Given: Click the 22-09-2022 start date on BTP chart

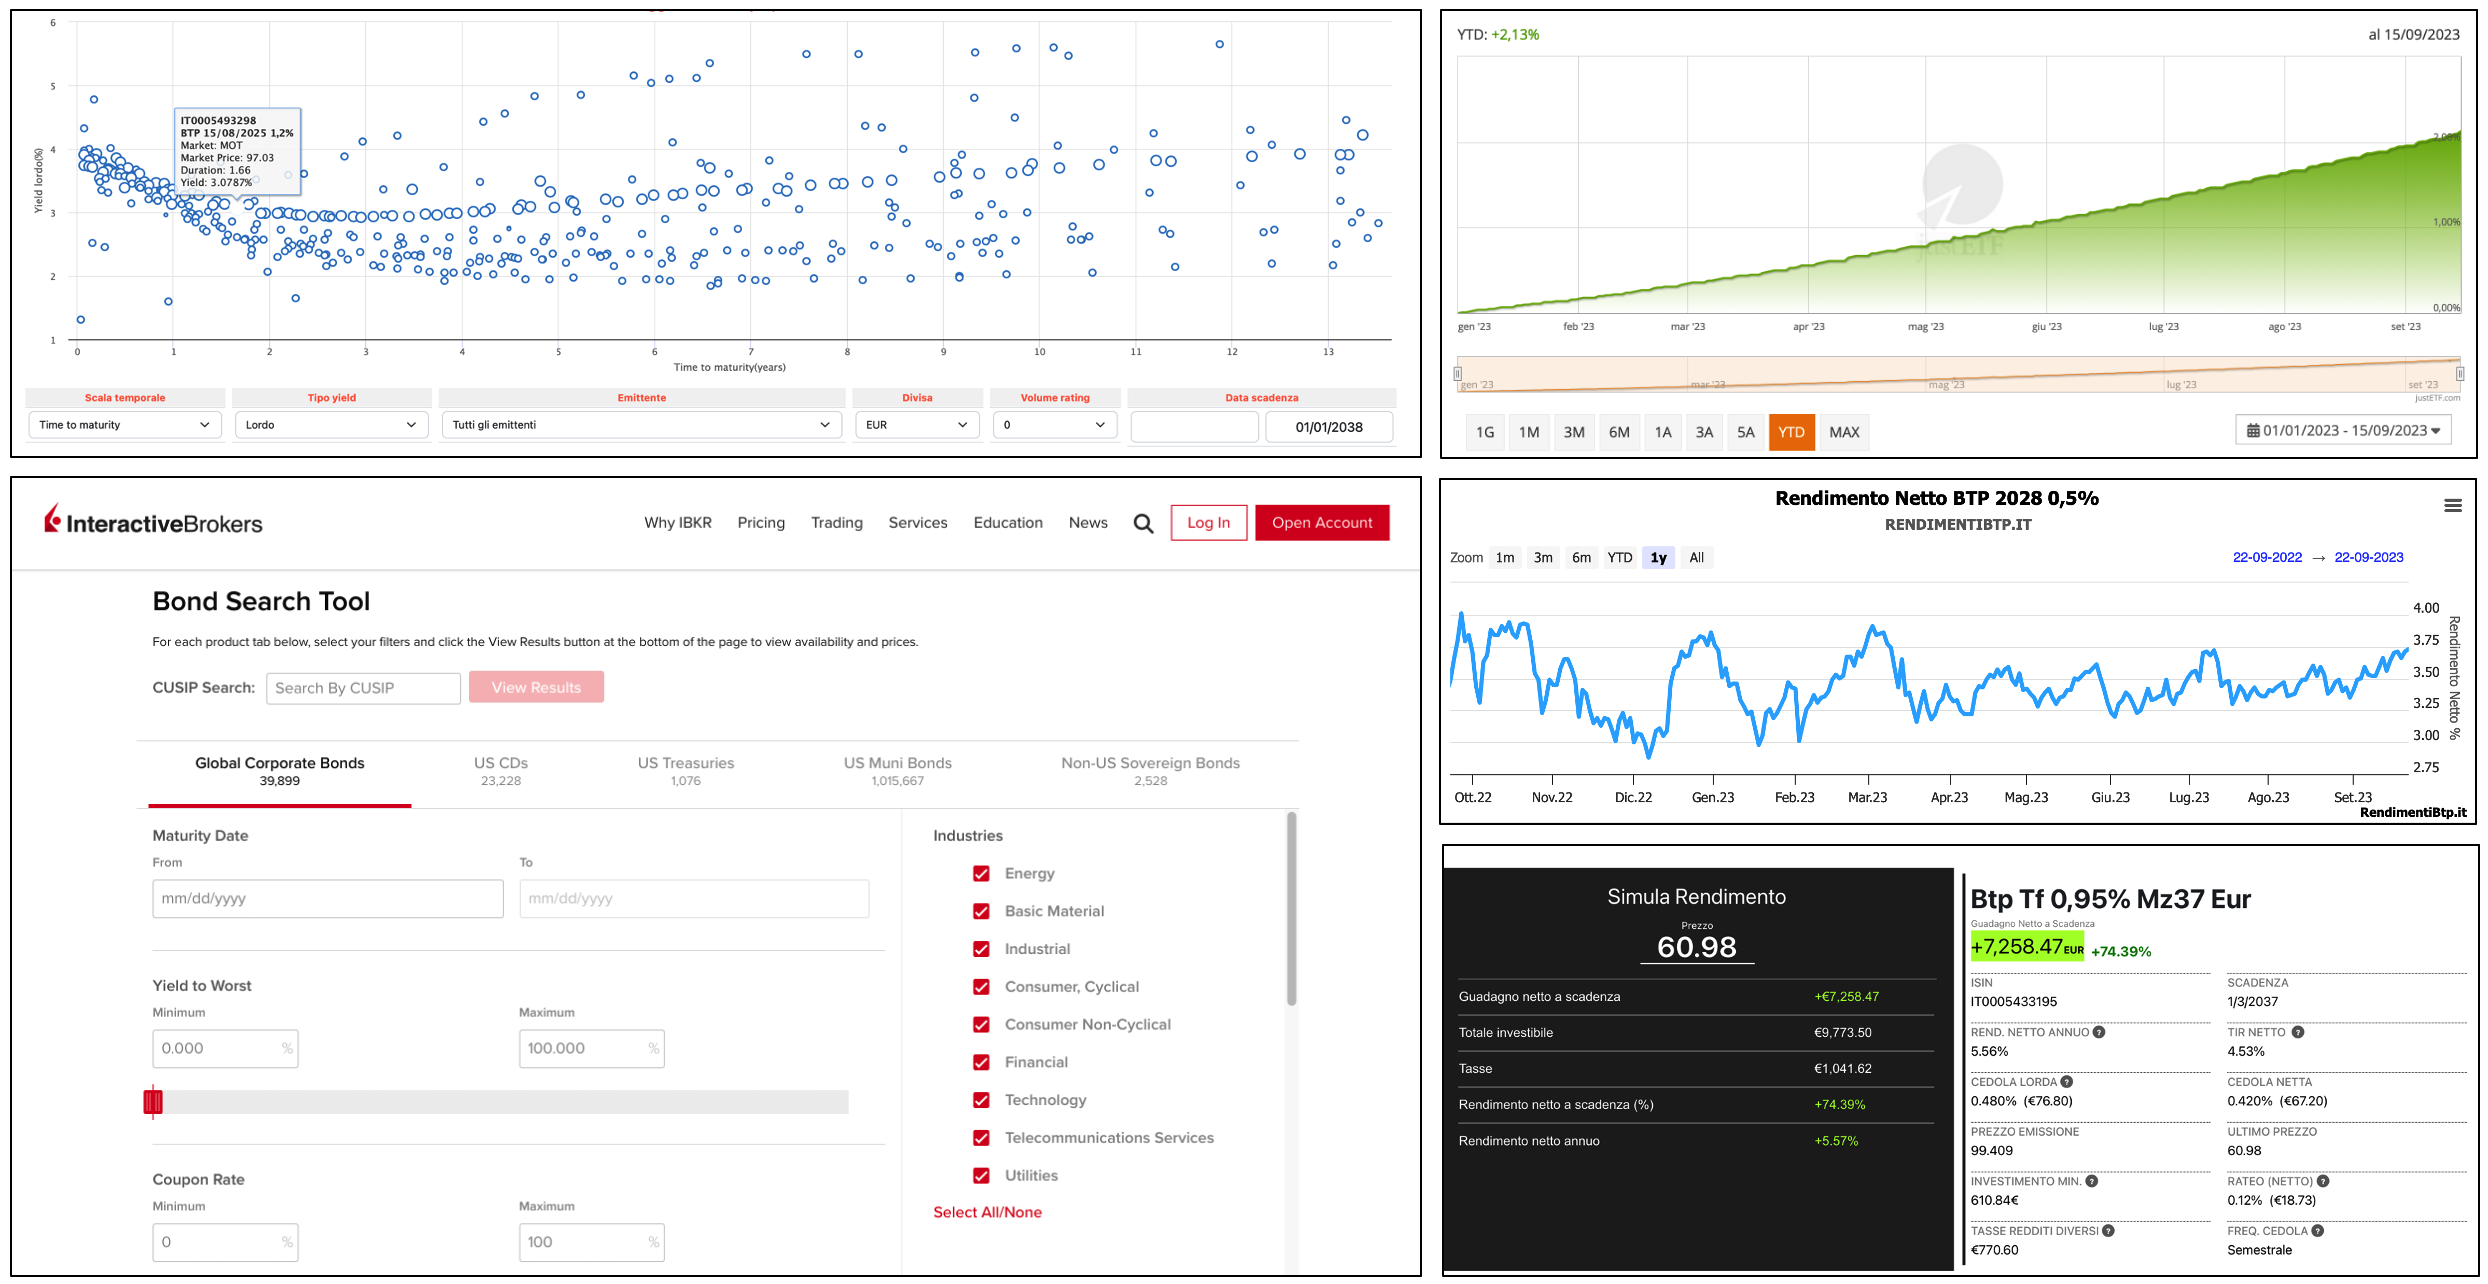Looking at the screenshot, I should click(2267, 558).
